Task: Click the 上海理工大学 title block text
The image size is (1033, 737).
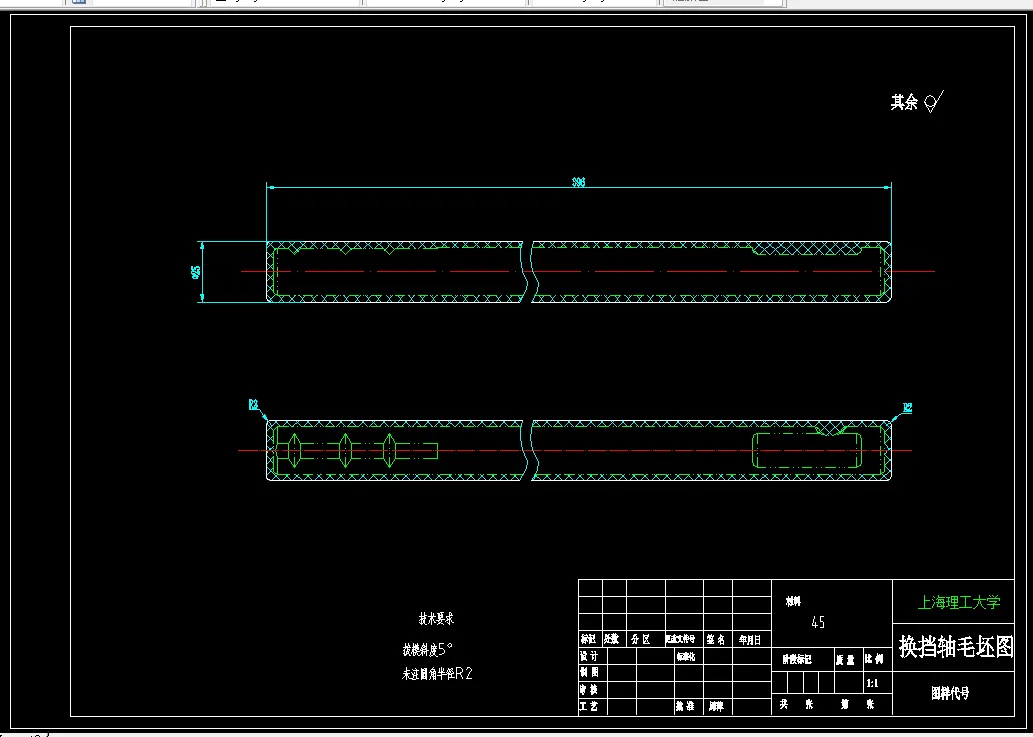Action: pos(959,602)
